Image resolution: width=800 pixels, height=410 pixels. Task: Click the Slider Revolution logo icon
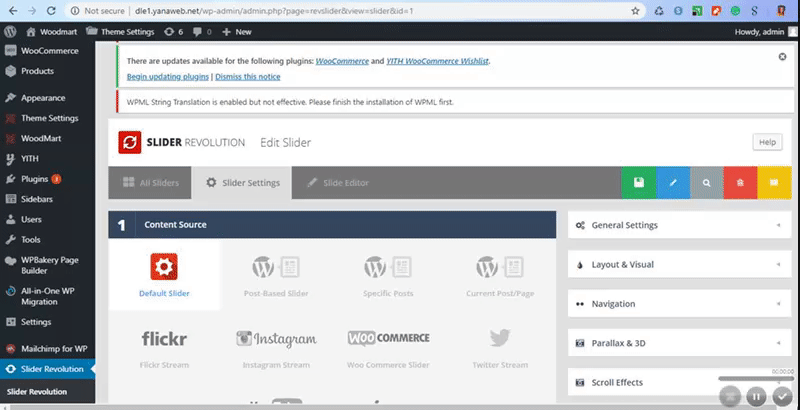coord(130,142)
